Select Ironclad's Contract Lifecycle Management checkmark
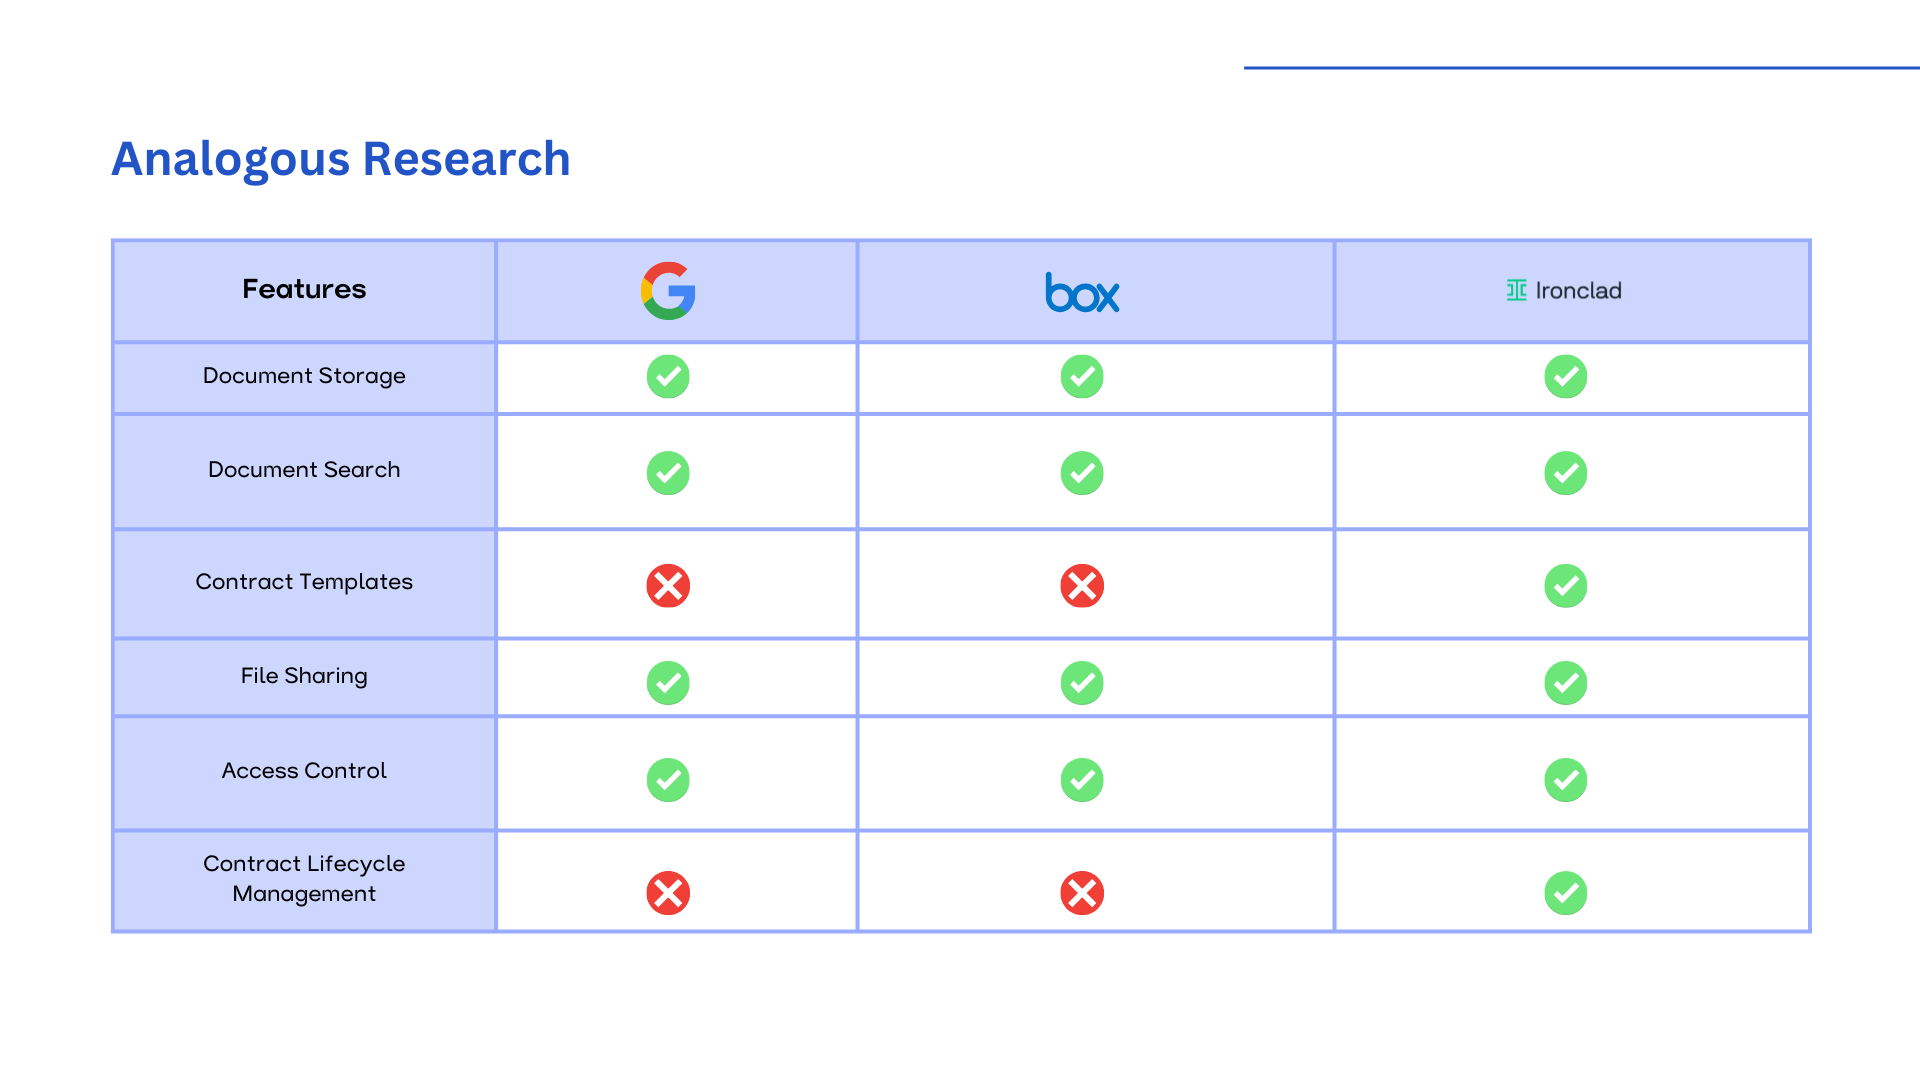This screenshot has width=1920, height=1080. point(1566,893)
